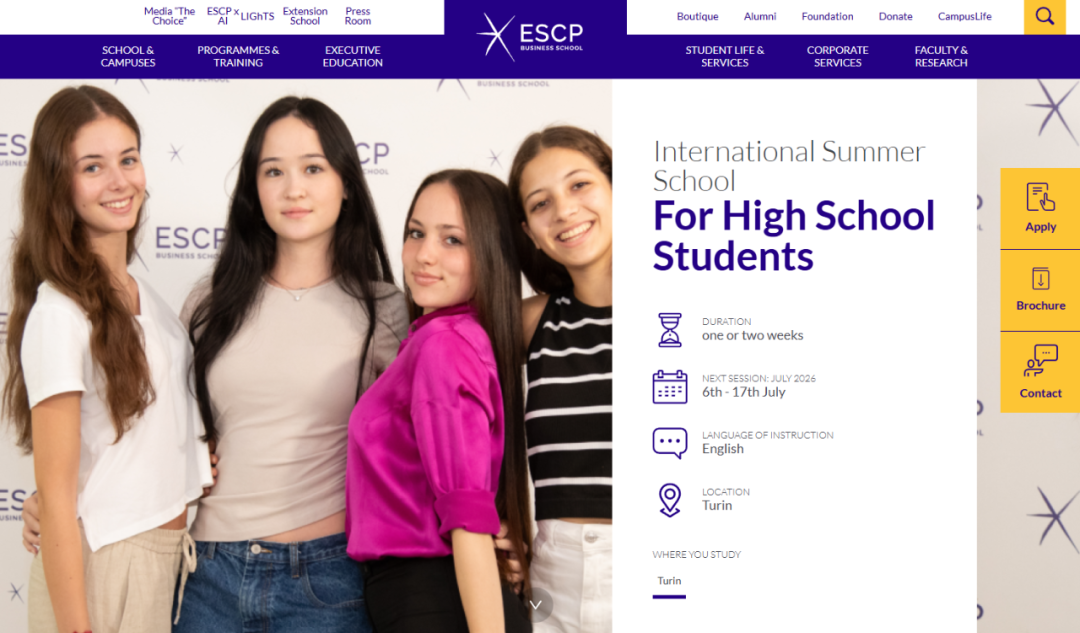1080x633 pixels.
Task: Click the next session calendar icon
Action: pyautogui.click(x=669, y=386)
